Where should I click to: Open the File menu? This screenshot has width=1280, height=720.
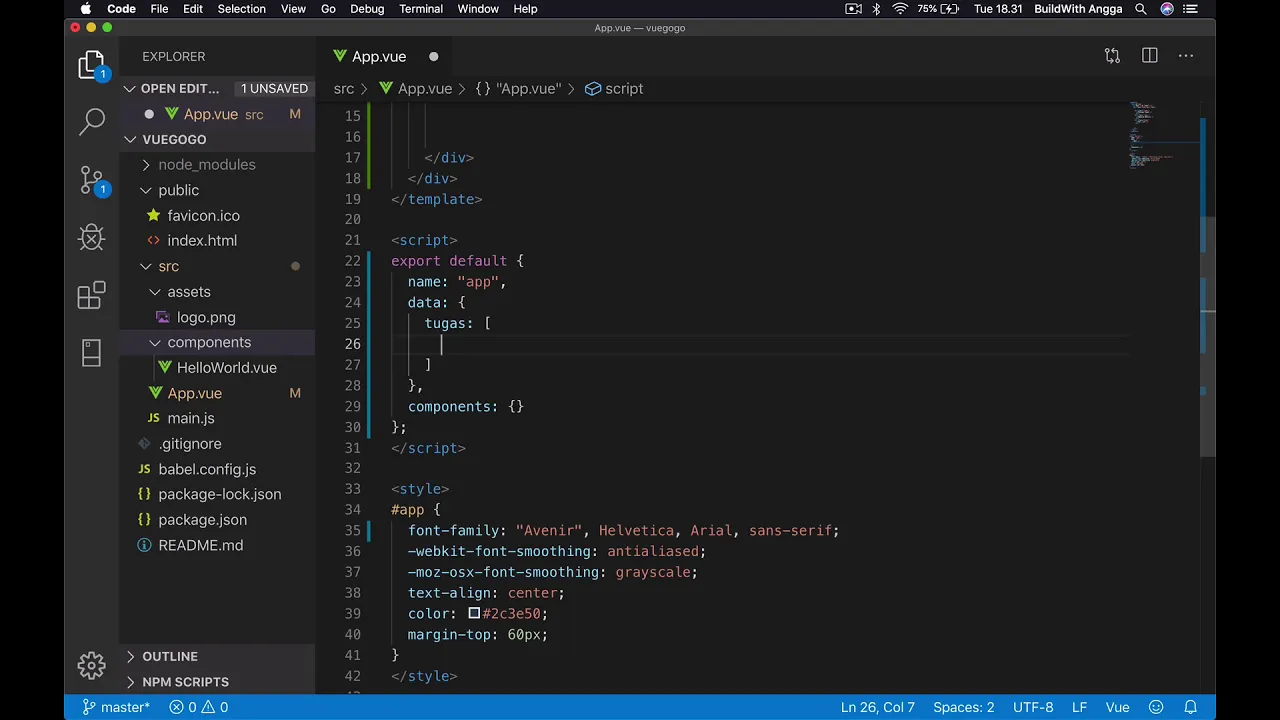coord(159,9)
